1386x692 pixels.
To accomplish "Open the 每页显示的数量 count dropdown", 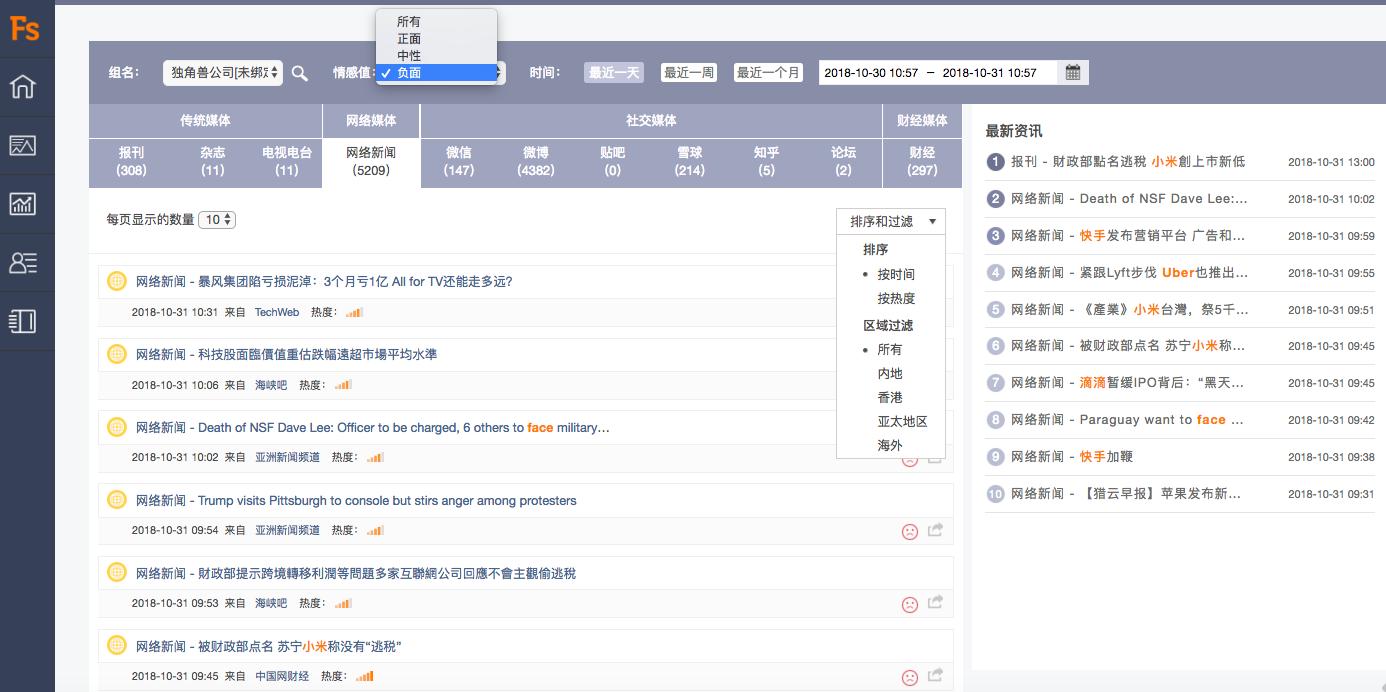I will [217, 220].
